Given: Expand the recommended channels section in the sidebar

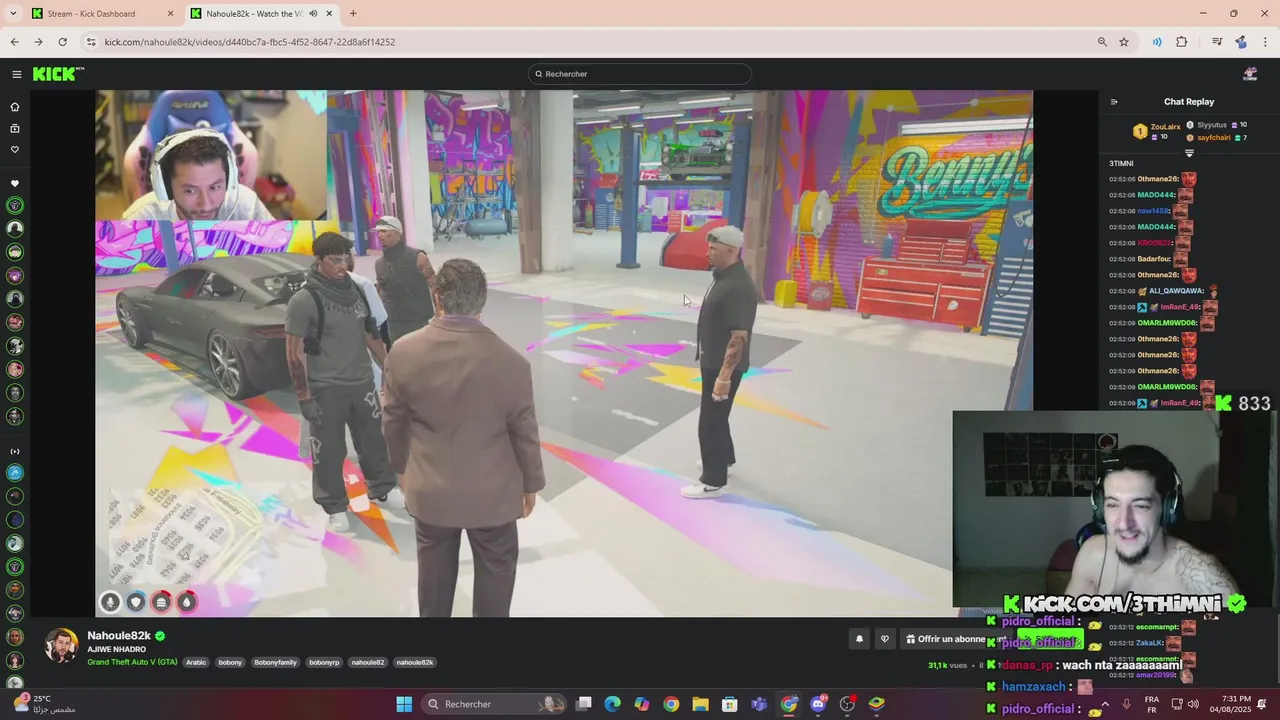Looking at the screenshot, I should point(15,451).
